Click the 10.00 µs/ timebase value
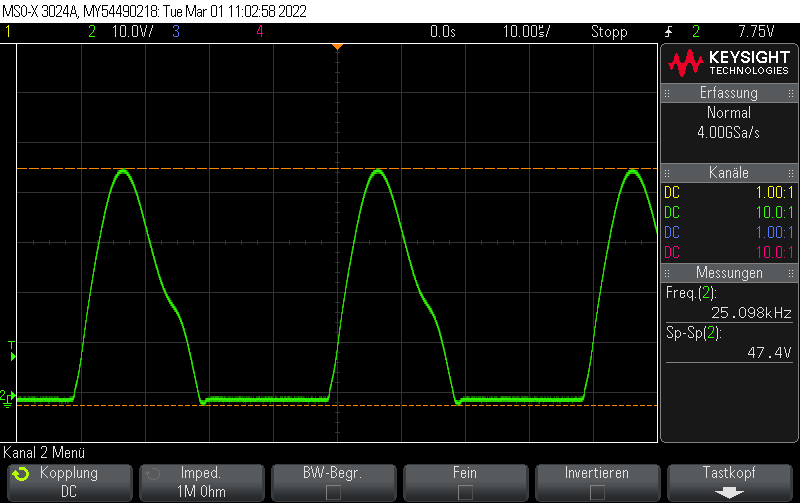 coord(527,32)
